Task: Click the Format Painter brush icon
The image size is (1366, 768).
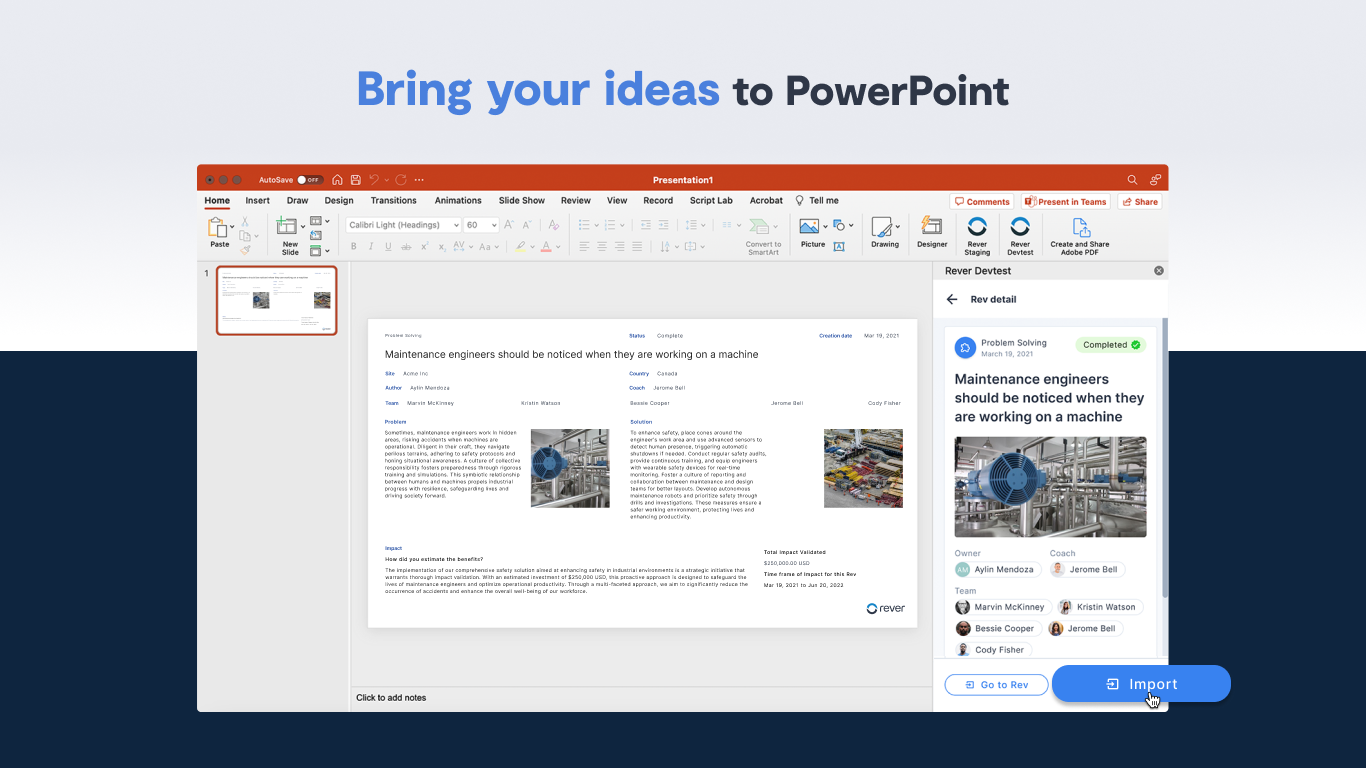Action: pos(245,250)
